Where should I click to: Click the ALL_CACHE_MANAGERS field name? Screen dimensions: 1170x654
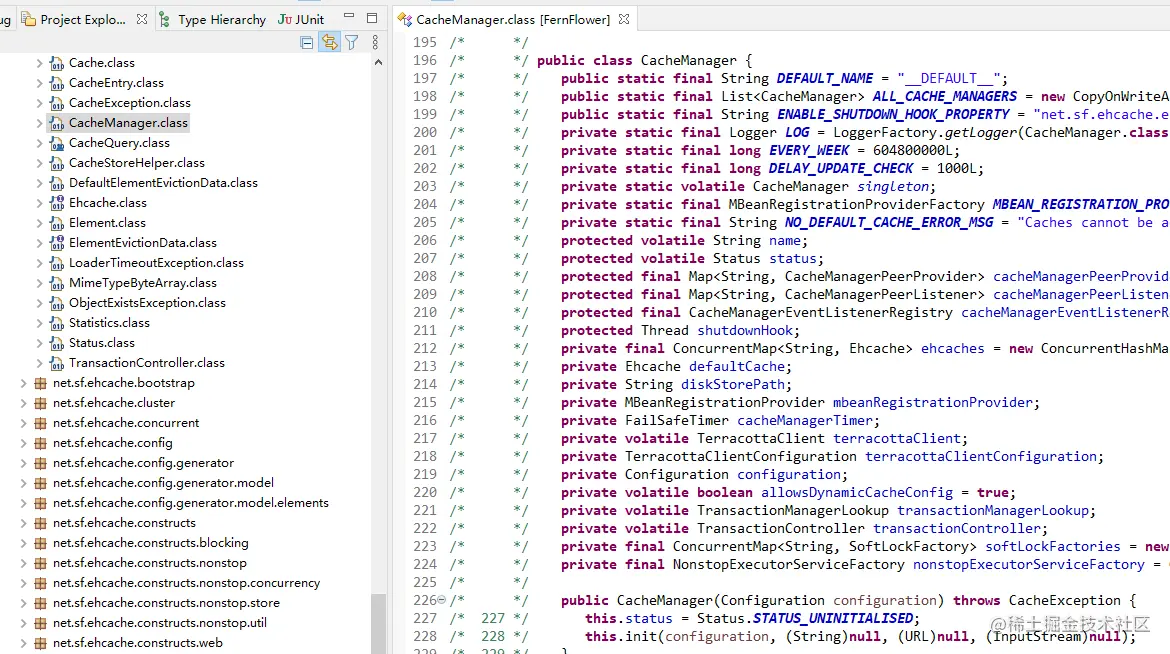[x=945, y=96]
